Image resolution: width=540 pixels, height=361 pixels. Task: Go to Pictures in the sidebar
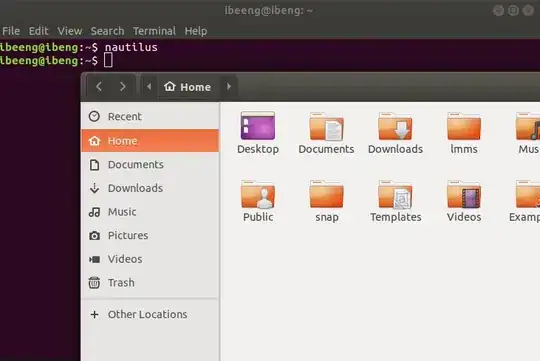tap(150, 235)
